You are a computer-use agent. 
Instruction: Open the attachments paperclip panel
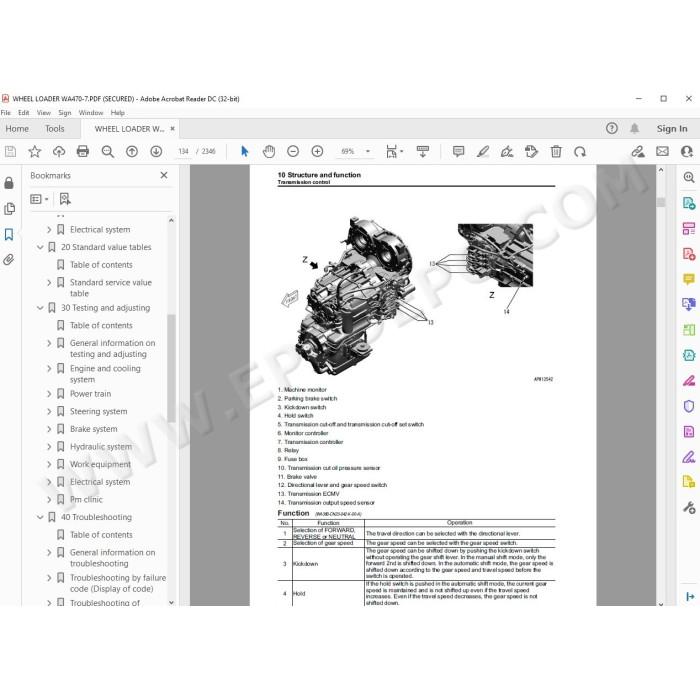pos(9,260)
